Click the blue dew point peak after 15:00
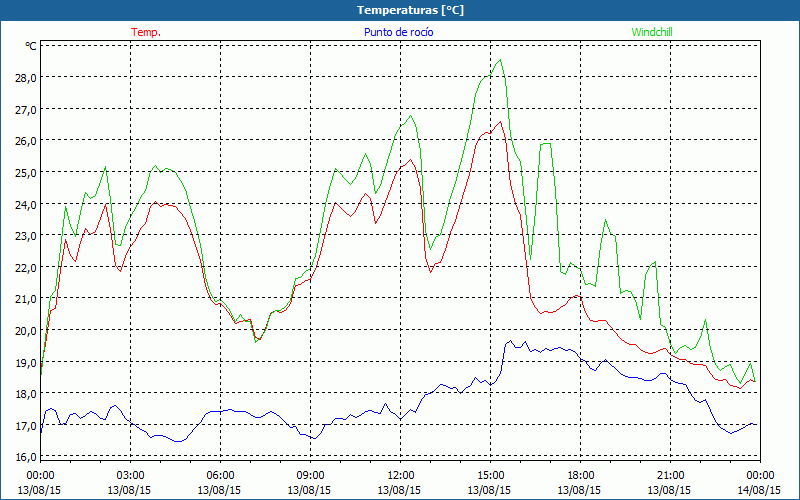 coord(510,341)
